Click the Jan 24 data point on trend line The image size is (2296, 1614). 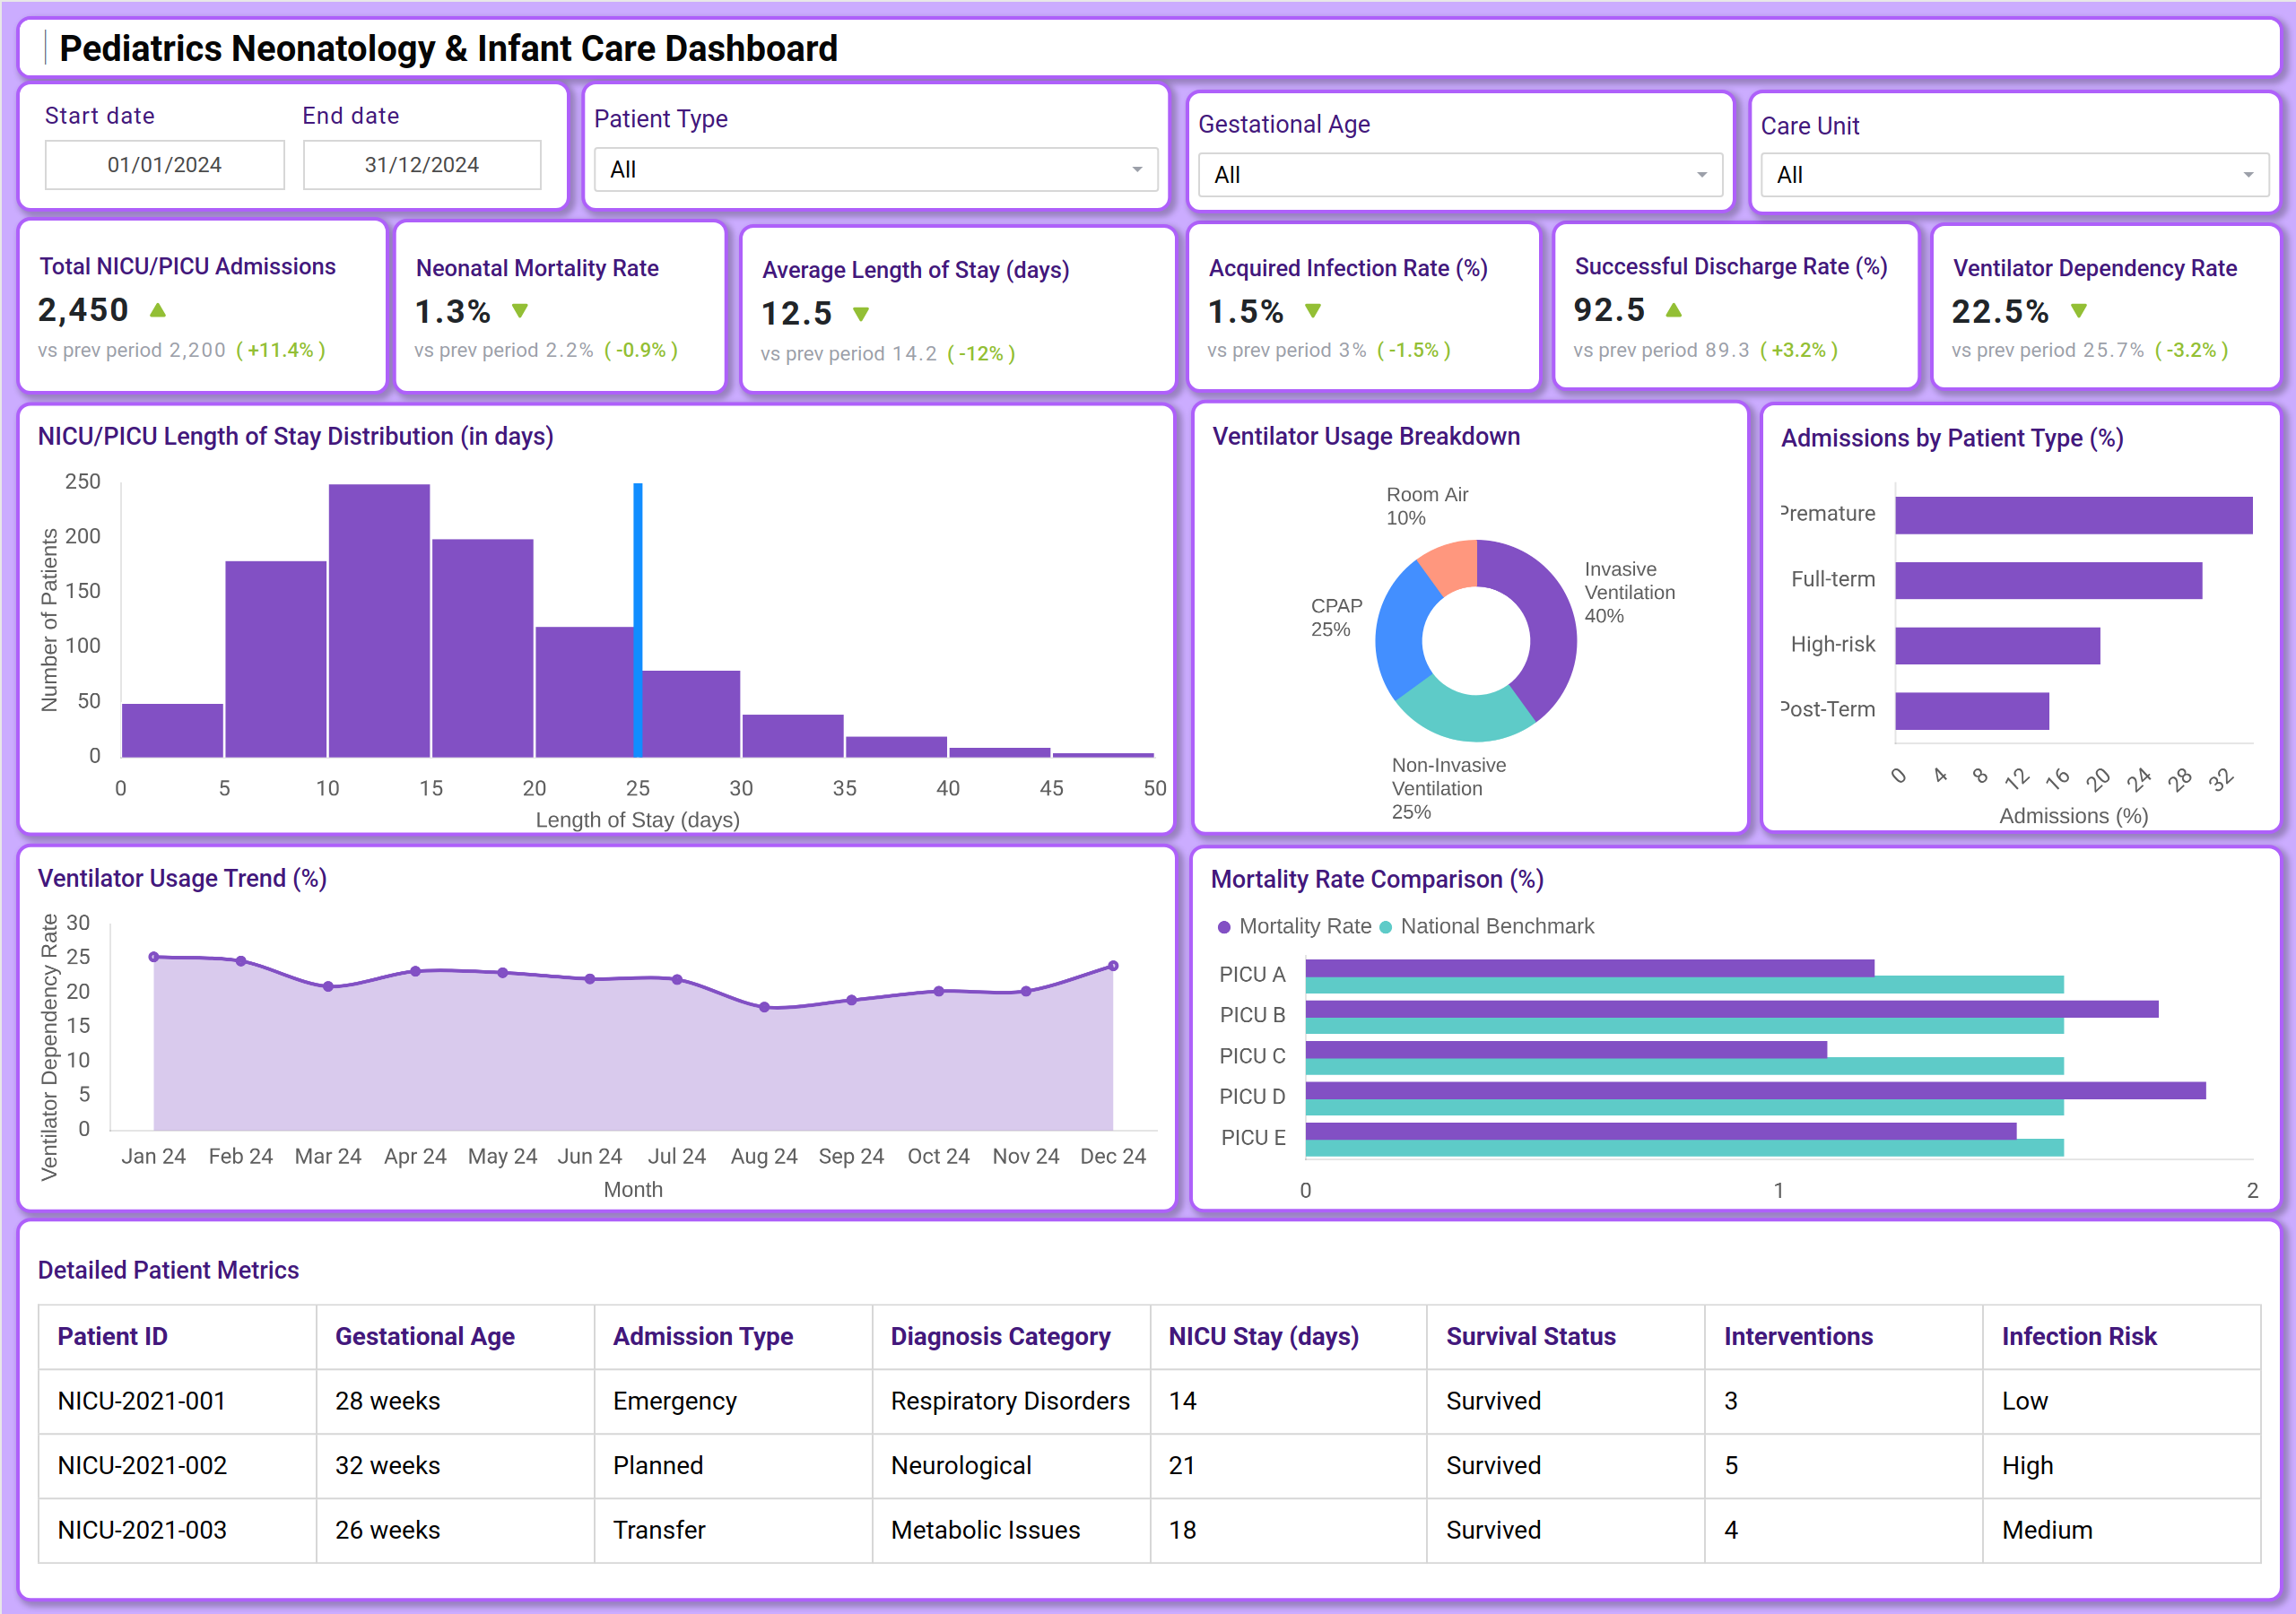(154, 957)
